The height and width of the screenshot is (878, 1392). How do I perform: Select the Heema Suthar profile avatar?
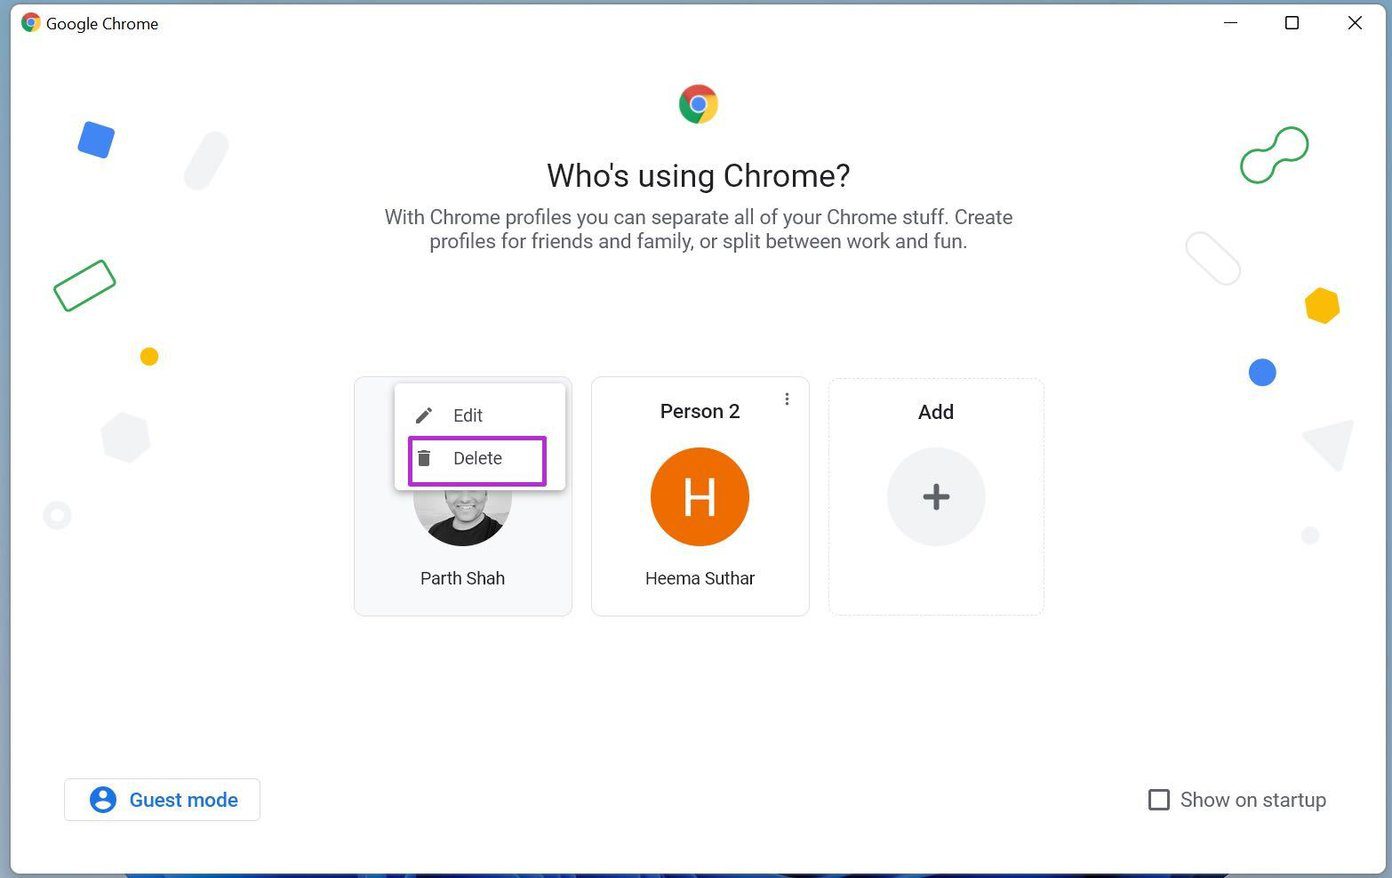click(700, 497)
